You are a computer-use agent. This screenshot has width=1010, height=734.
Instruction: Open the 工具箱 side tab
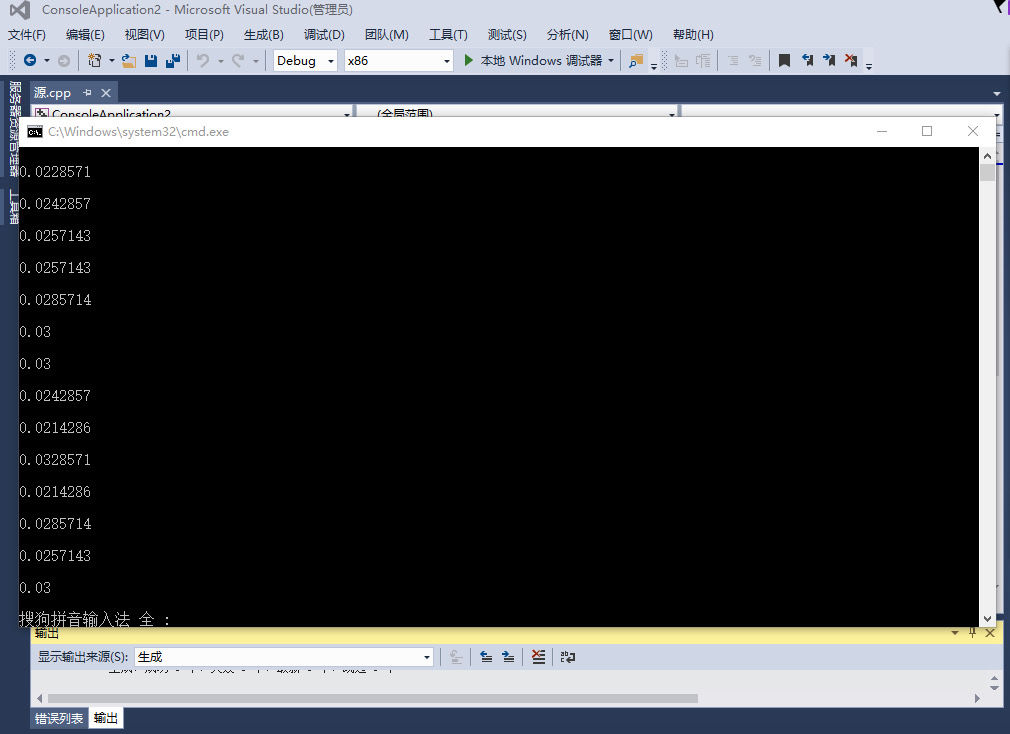(13, 207)
